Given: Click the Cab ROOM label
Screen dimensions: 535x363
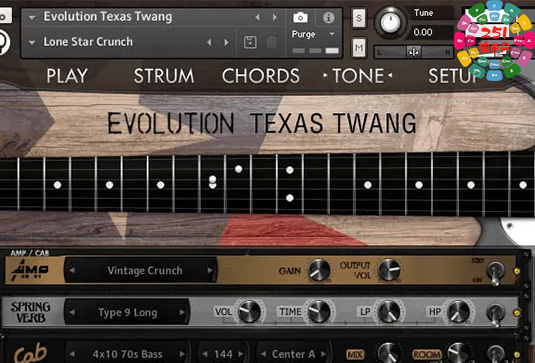Looking at the screenshot, I should (427, 355).
